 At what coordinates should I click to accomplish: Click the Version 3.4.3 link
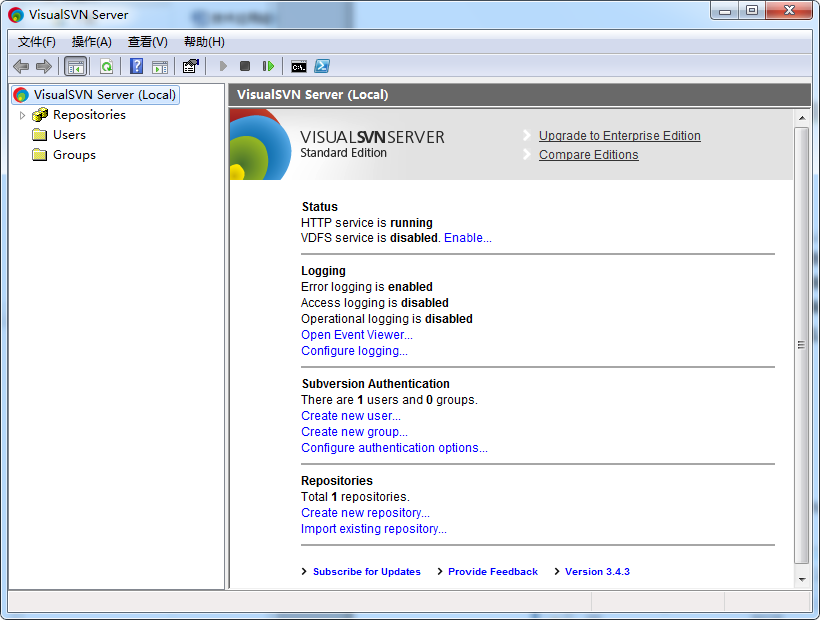click(x=597, y=571)
